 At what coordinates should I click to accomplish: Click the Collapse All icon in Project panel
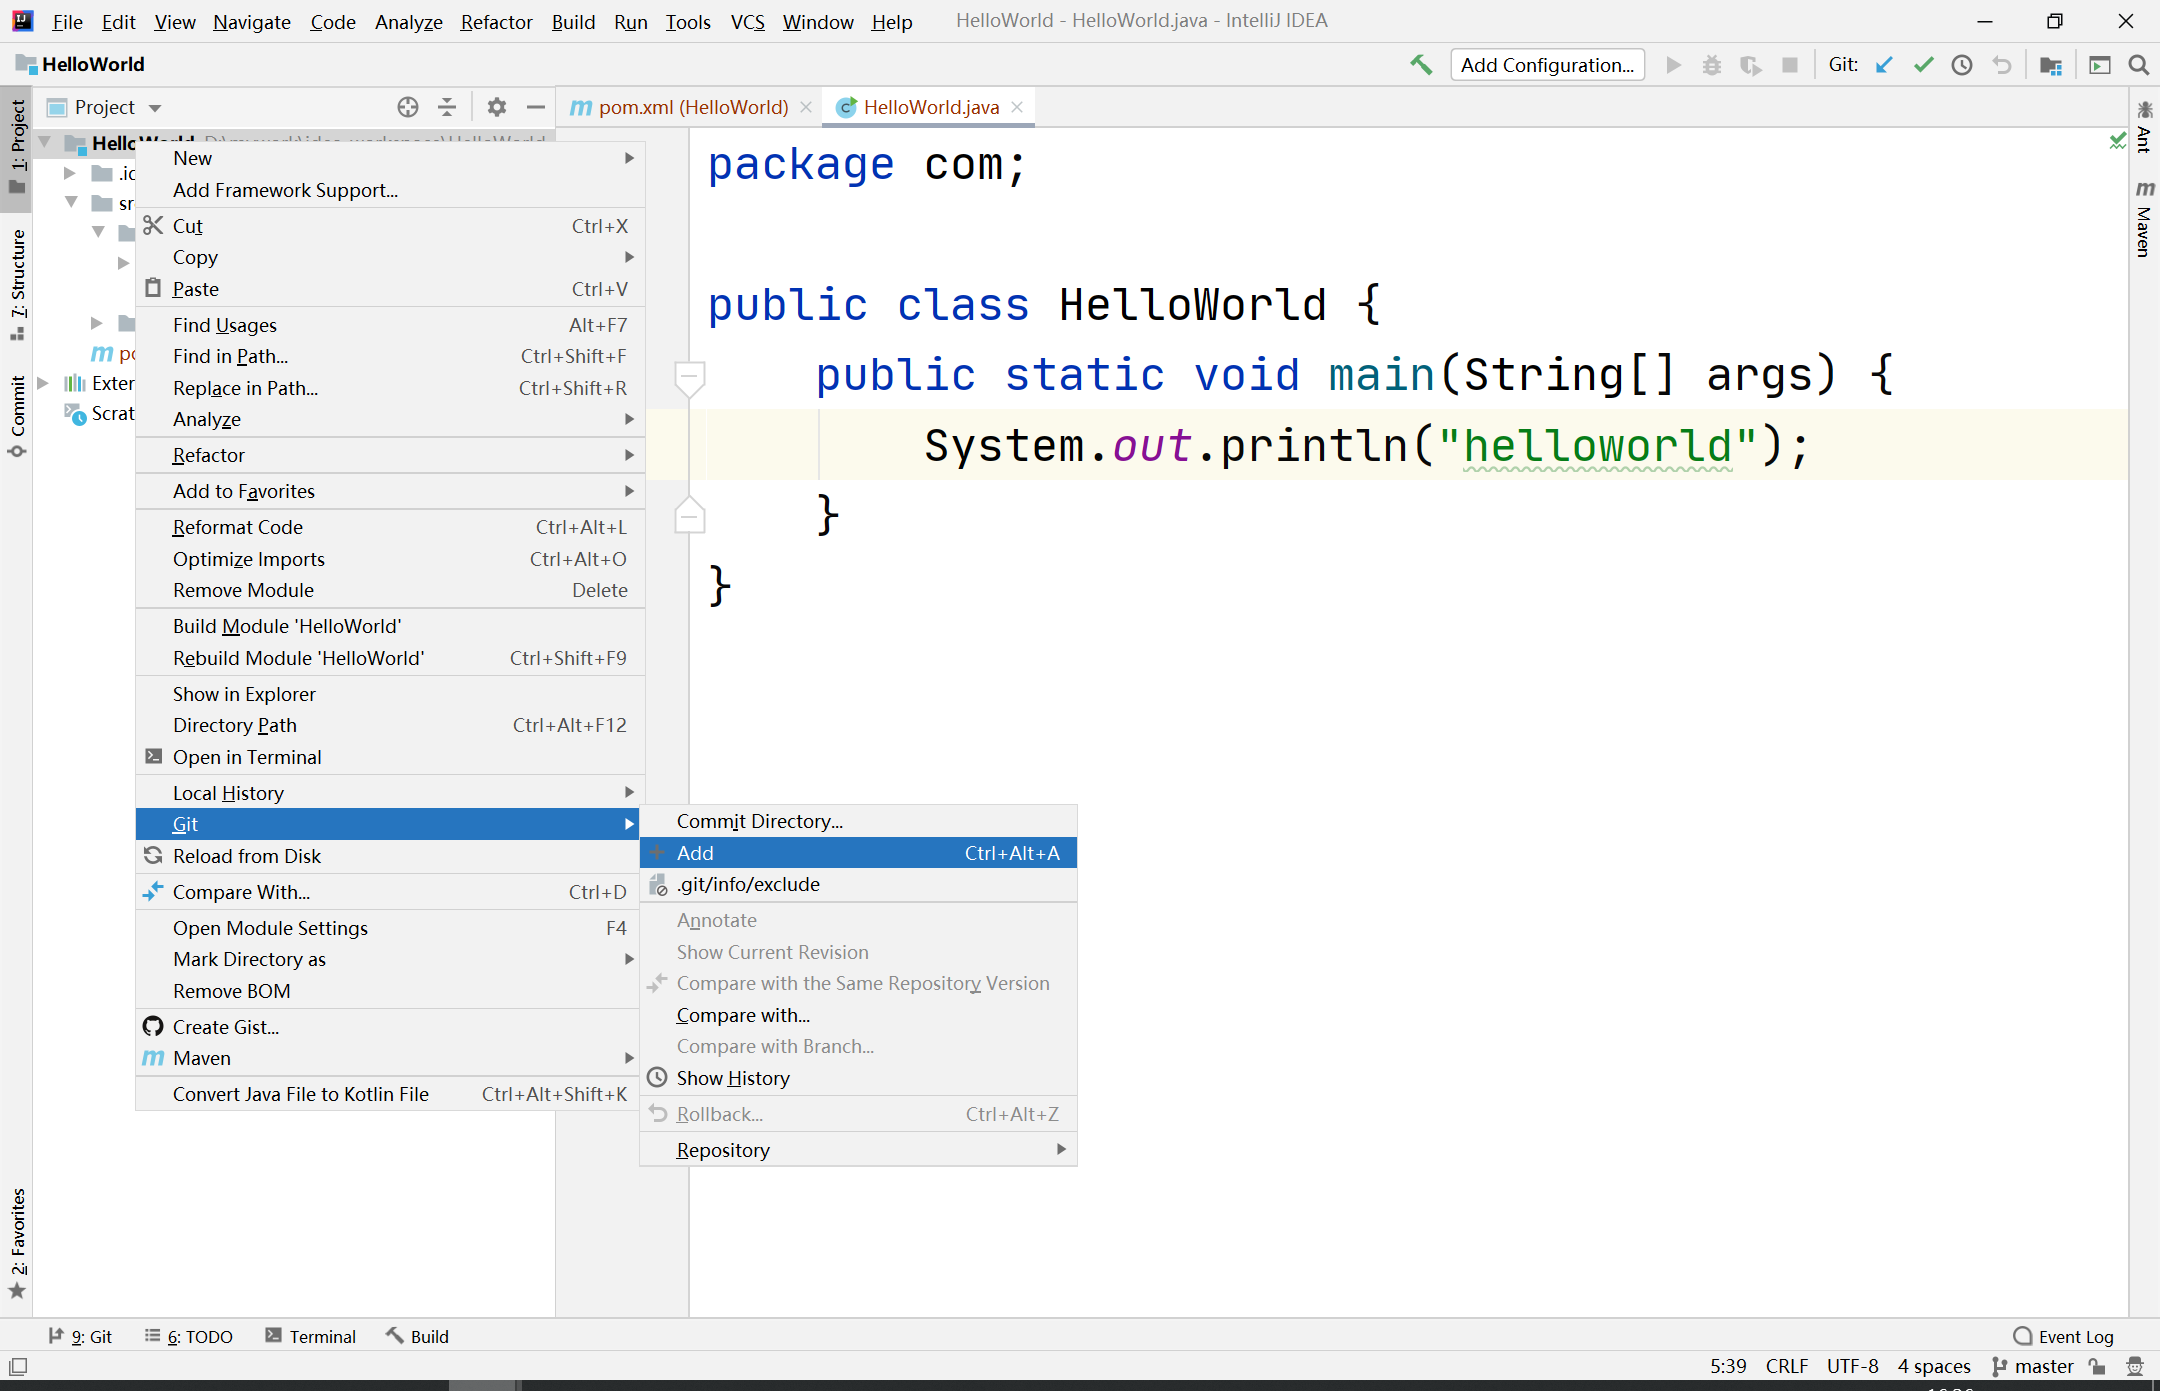pos(447,107)
